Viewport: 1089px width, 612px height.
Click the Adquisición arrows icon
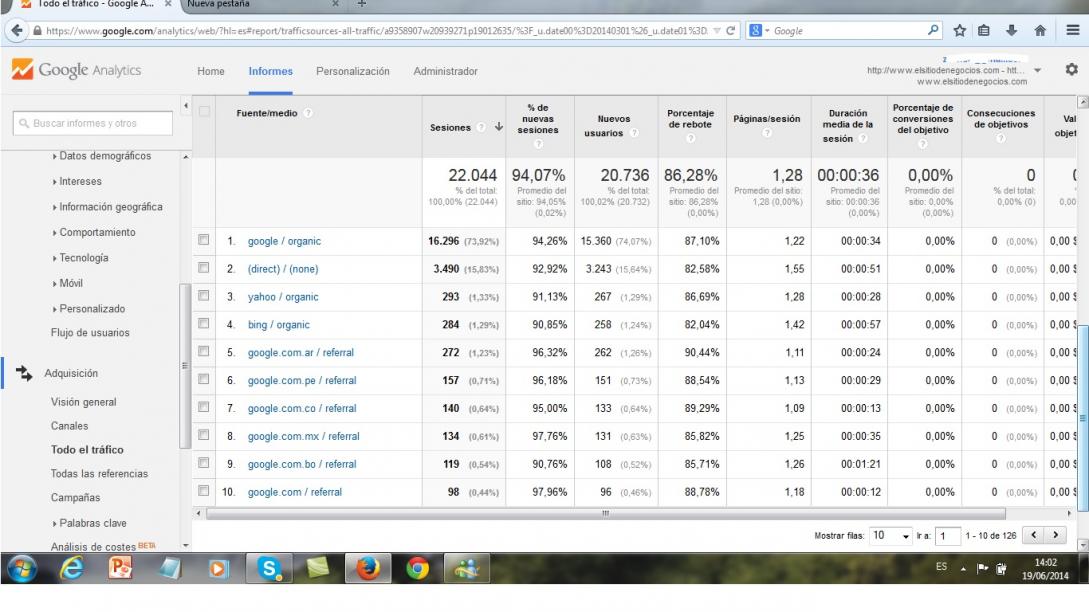(x=24, y=374)
